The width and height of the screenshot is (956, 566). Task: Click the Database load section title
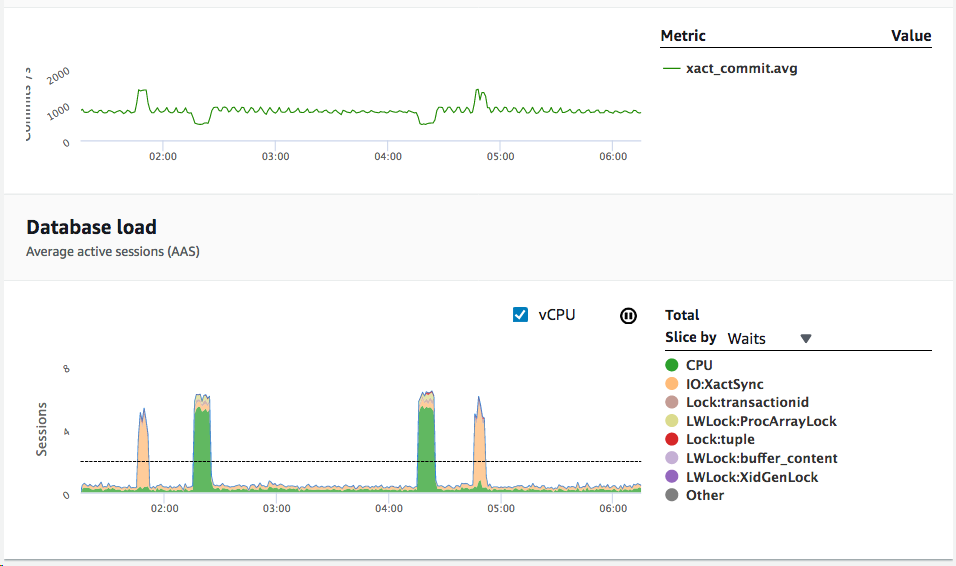(91, 228)
